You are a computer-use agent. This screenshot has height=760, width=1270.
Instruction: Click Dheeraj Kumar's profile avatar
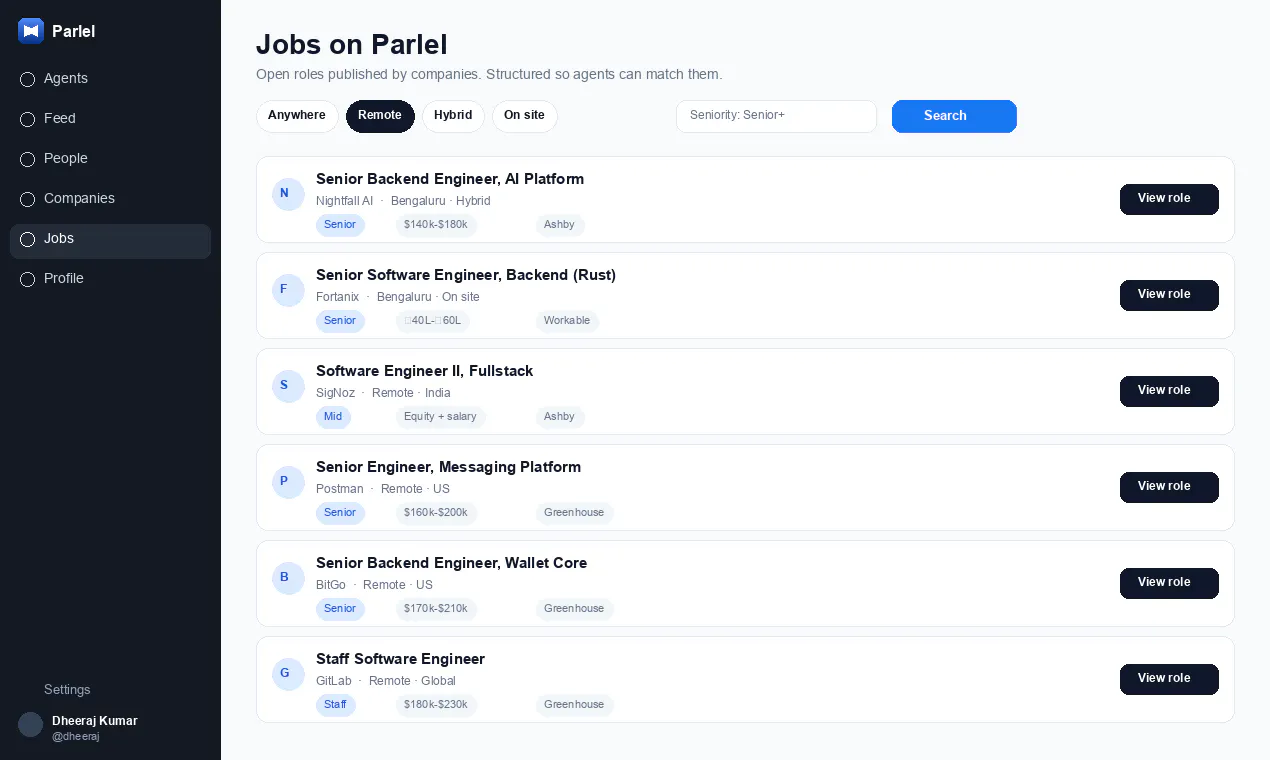31,725
